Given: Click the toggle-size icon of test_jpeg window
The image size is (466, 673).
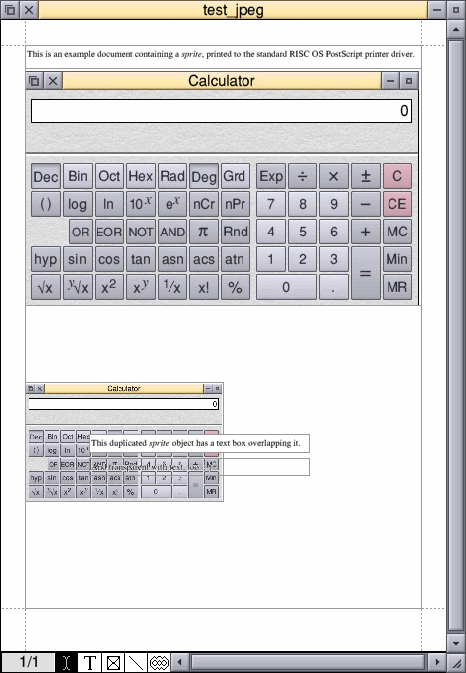Looking at the screenshot, I should pos(456,10).
